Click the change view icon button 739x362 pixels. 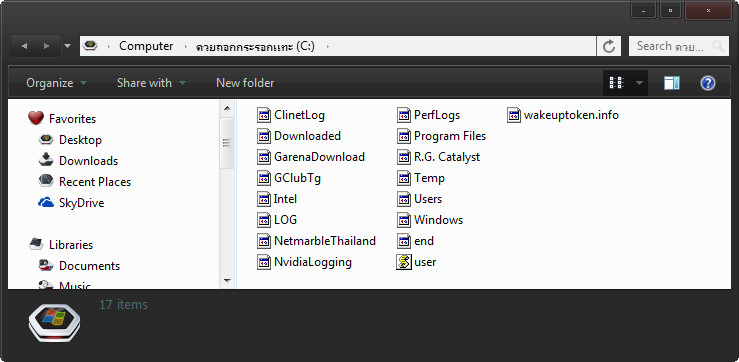(616, 83)
